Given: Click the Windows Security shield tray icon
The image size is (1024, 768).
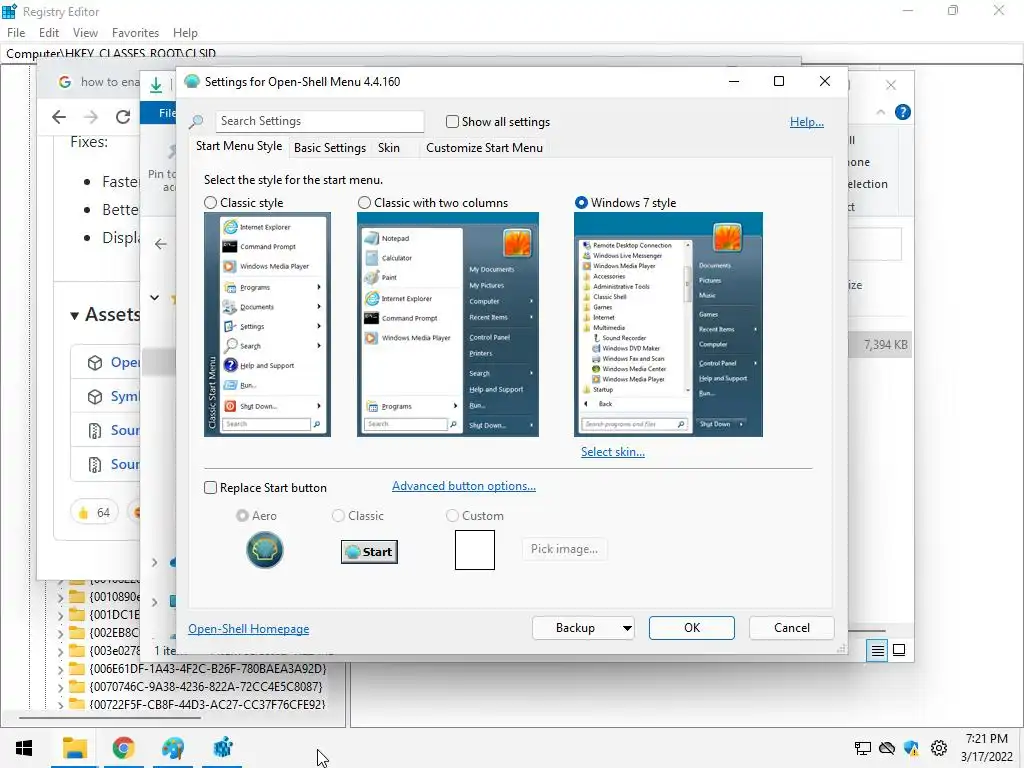Looking at the screenshot, I should [911, 748].
